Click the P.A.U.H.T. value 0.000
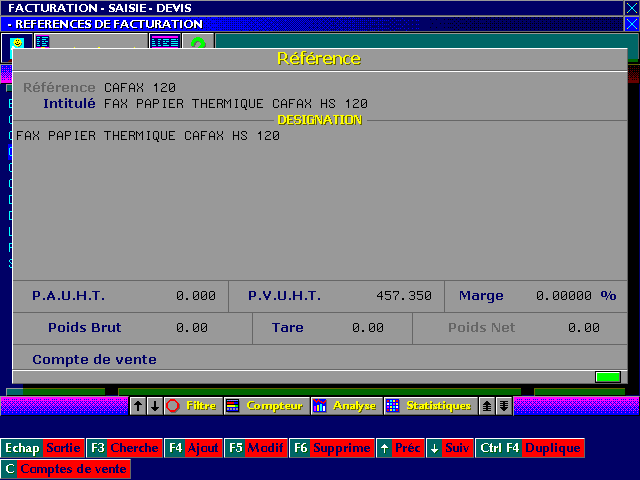640x480 pixels. click(196, 296)
